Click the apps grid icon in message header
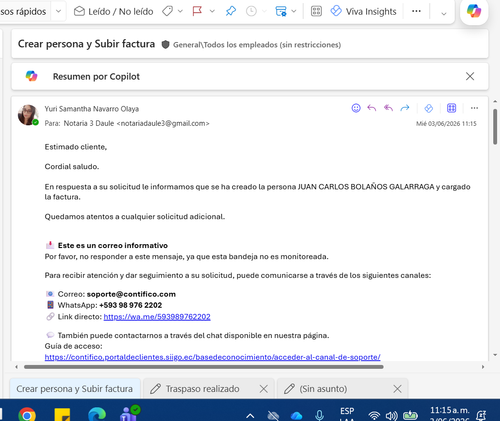500x421 pixels. tap(451, 108)
